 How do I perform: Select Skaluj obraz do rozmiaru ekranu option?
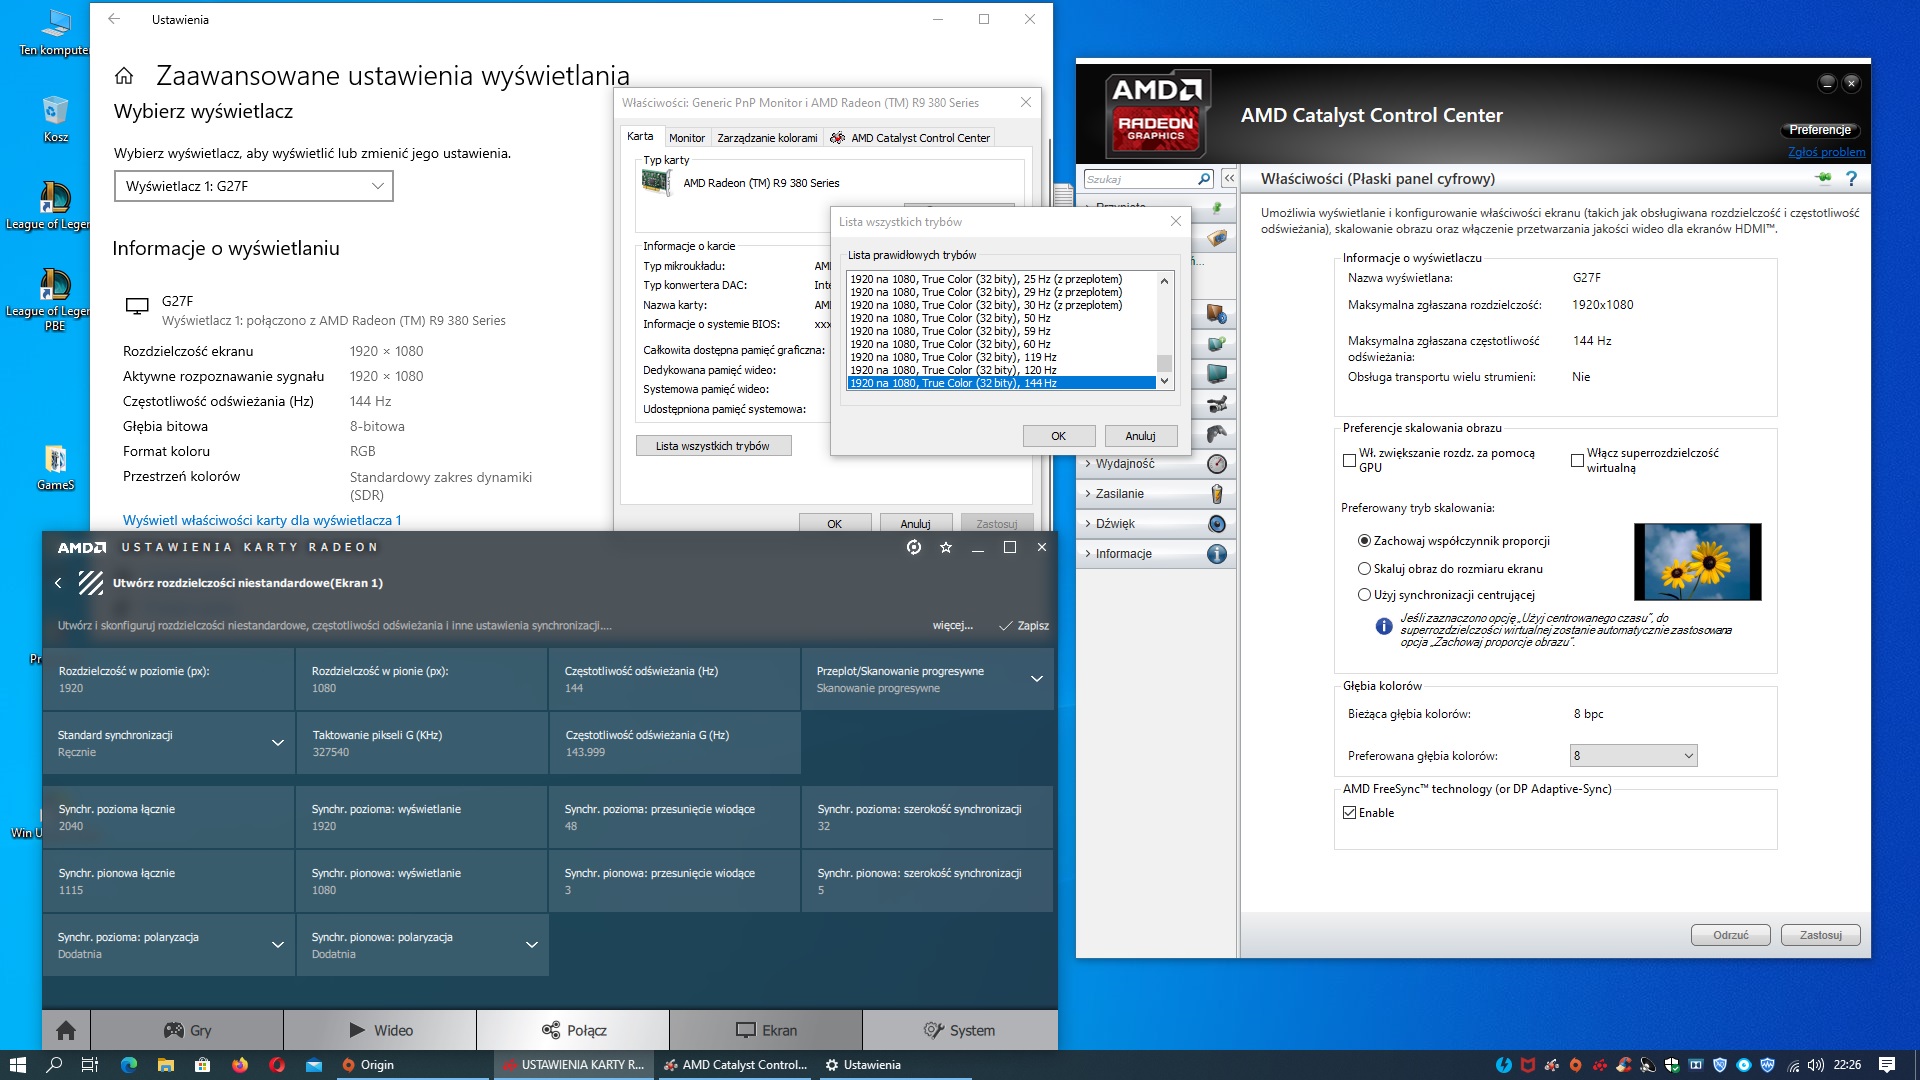tap(1364, 568)
